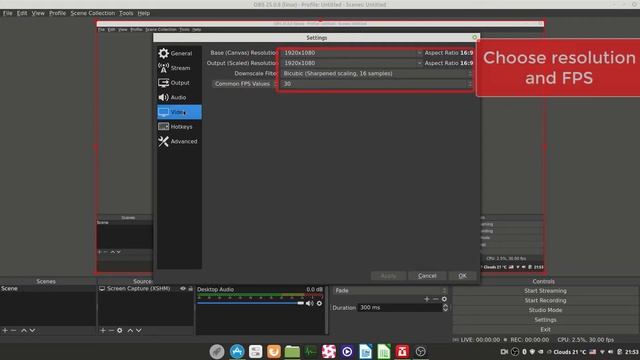The height and width of the screenshot is (360, 640).
Task: Click Start Recording in Controls
Action: (545, 300)
